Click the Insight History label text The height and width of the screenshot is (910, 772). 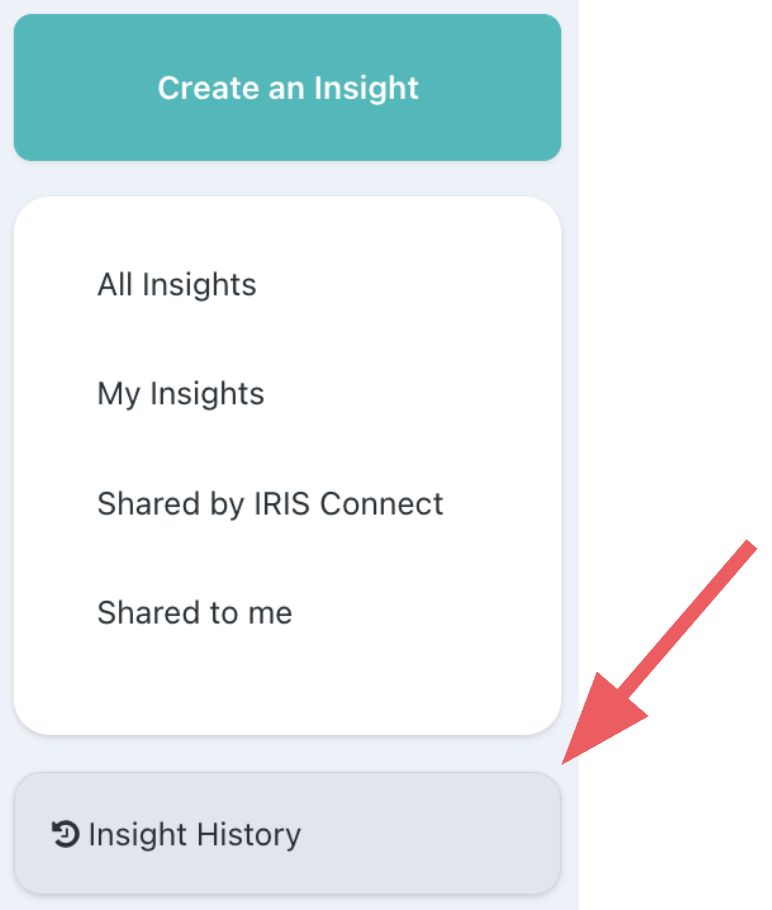pos(195,834)
